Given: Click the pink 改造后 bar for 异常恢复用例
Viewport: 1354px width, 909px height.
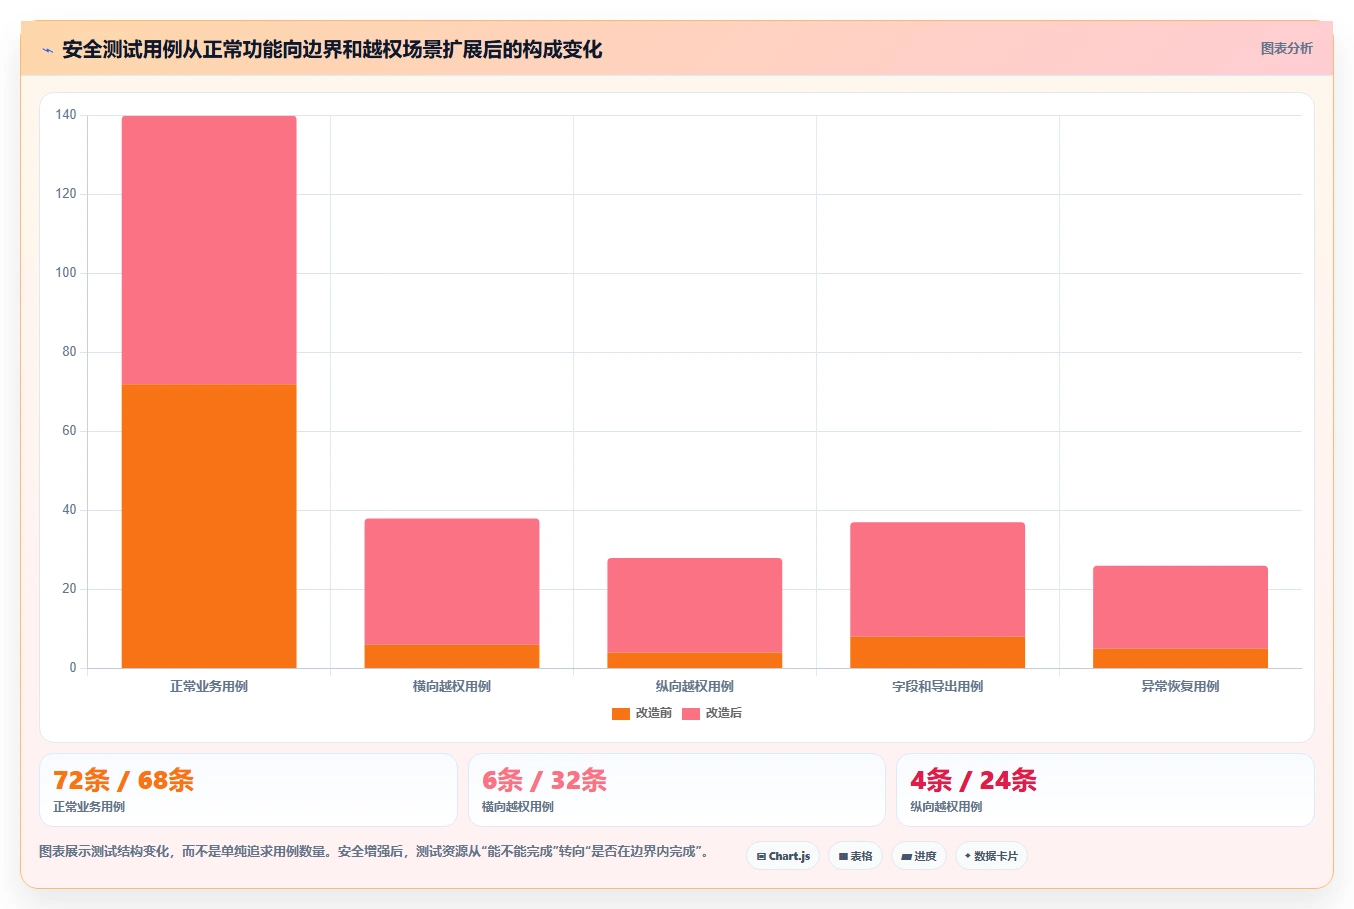Looking at the screenshot, I should pyautogui.click(x=1181, y=607).
